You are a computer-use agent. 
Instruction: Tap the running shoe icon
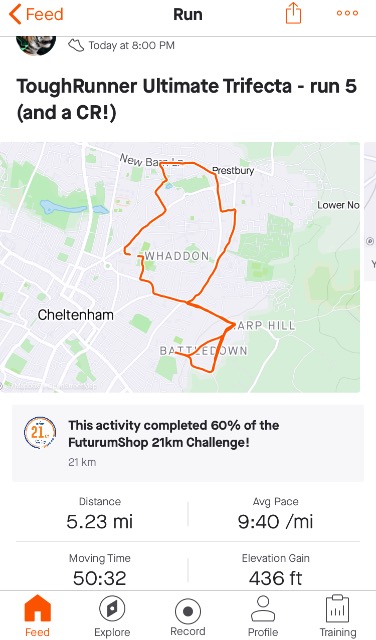pos(76,45)
